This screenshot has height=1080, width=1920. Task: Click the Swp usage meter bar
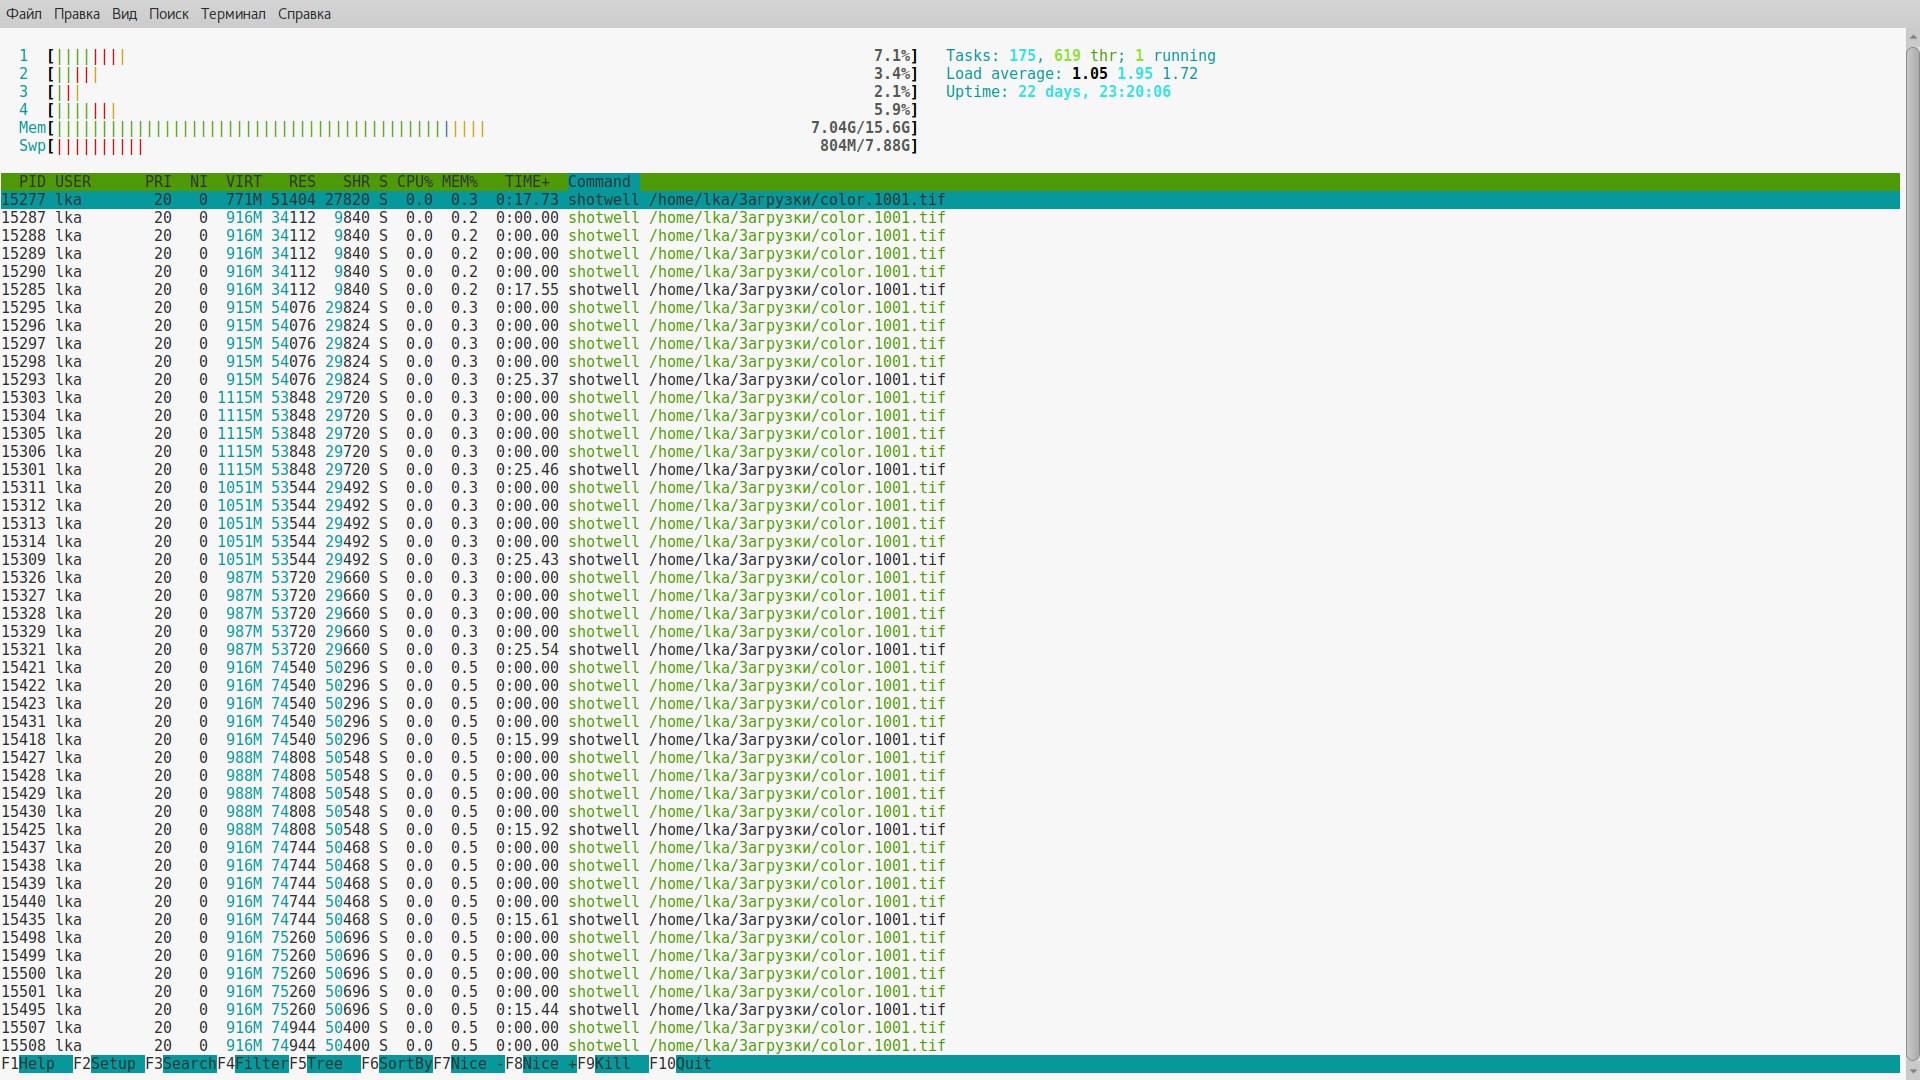[x=468, y=146]
